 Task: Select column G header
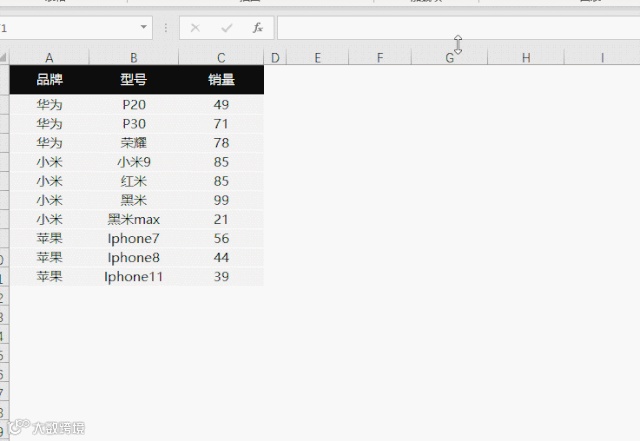(x=449, y=58)
